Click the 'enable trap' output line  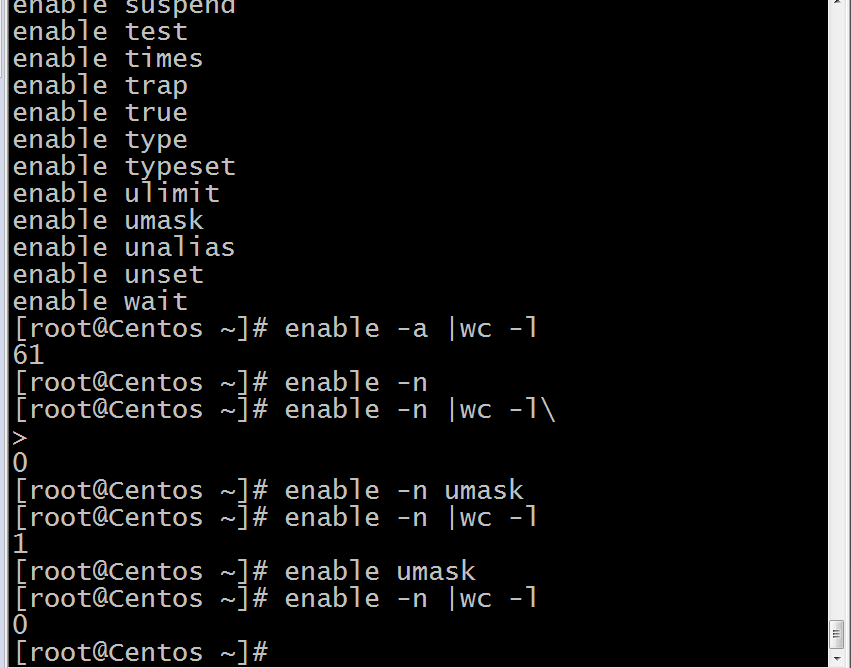click(100, 86)
